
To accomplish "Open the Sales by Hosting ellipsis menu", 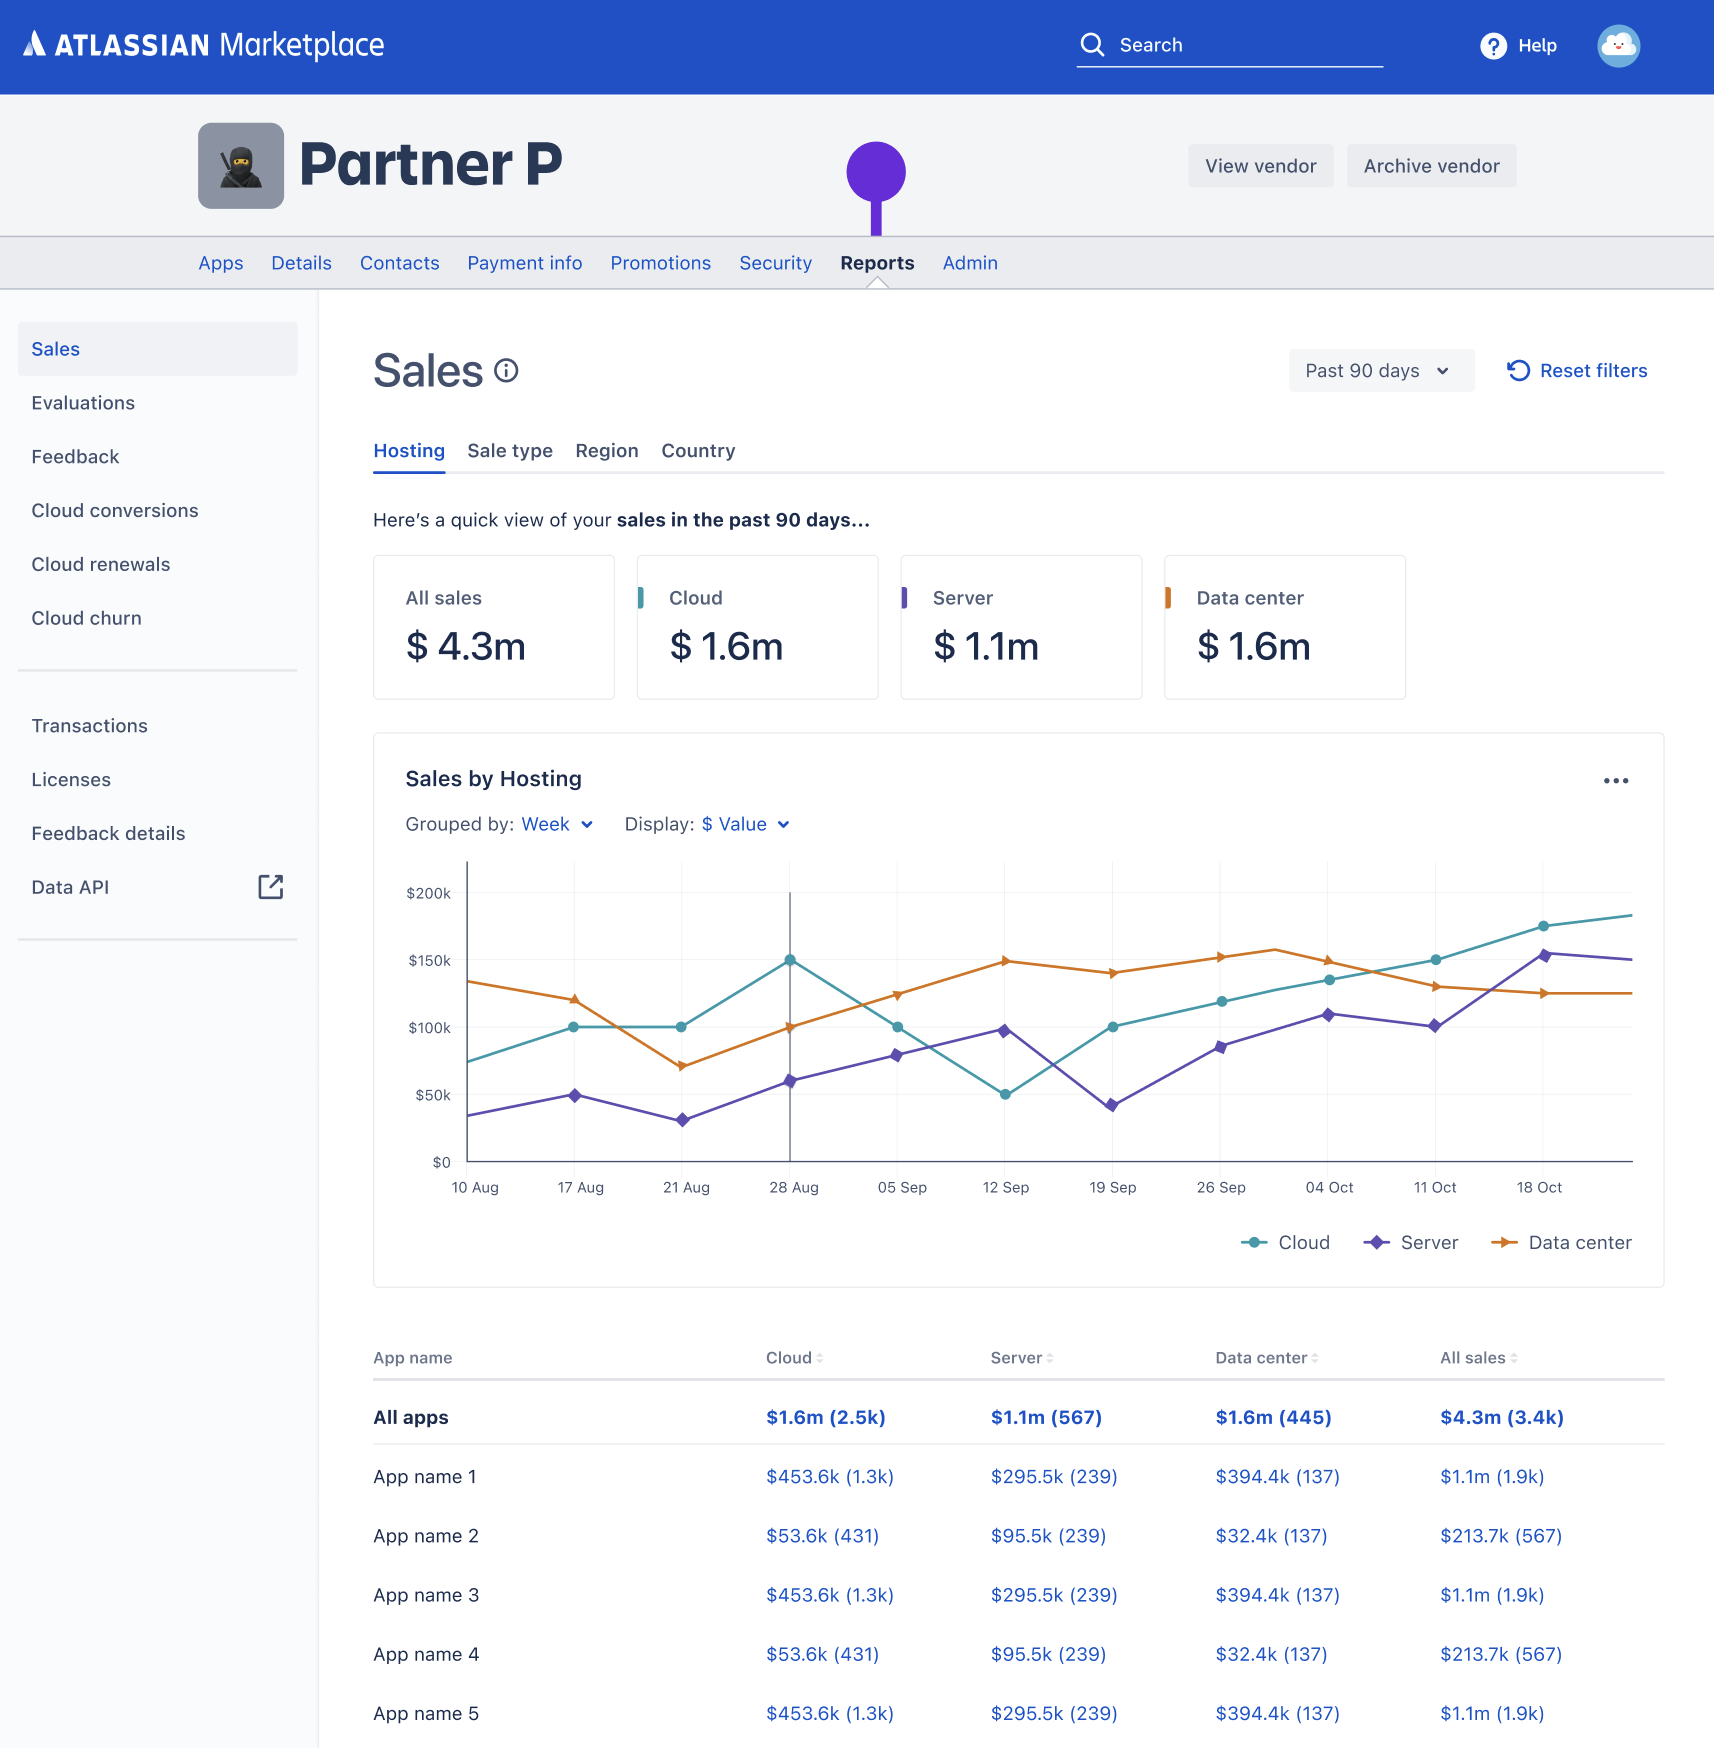I will [1616, 780].
